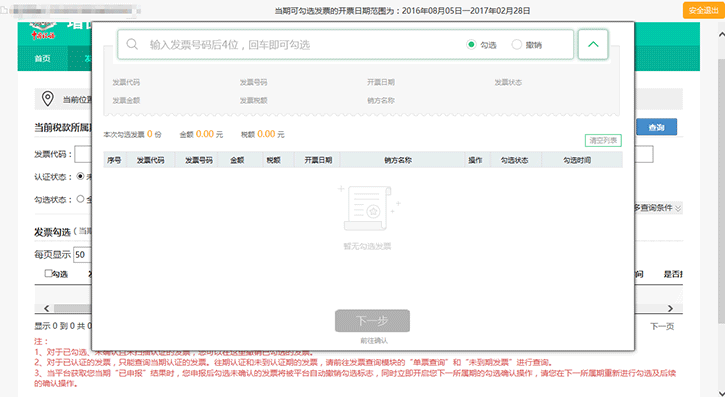
Task: Select the 勾选 radio option
Action: [x=471, y=45]
